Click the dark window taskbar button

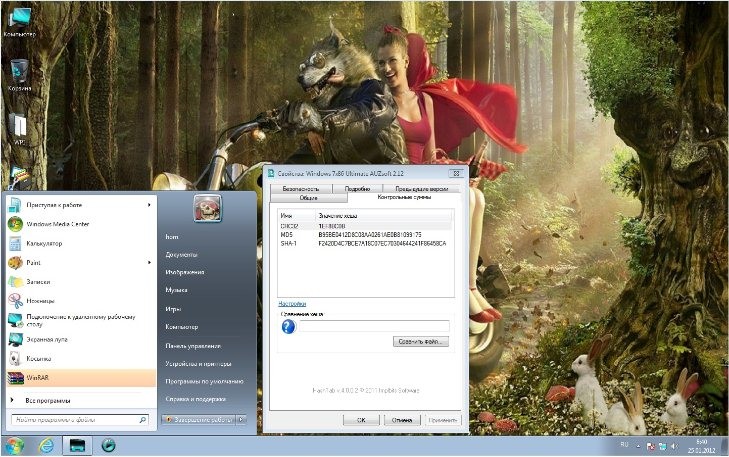coord(77,446)
